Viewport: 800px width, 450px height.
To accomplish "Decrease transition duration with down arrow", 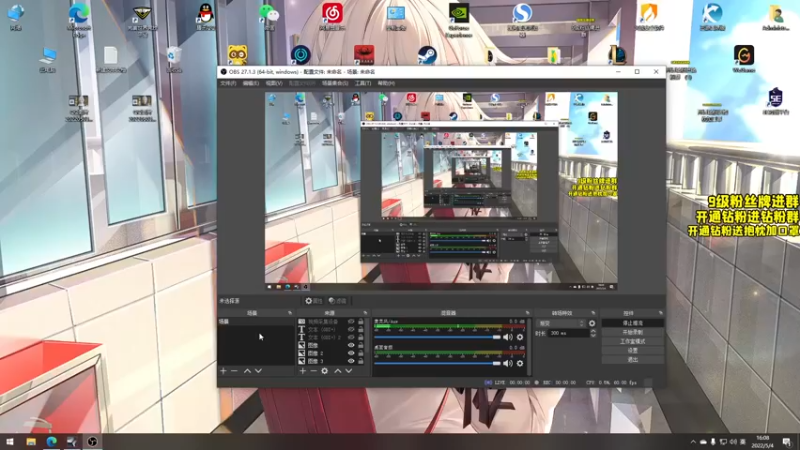I will click(593, 336).
